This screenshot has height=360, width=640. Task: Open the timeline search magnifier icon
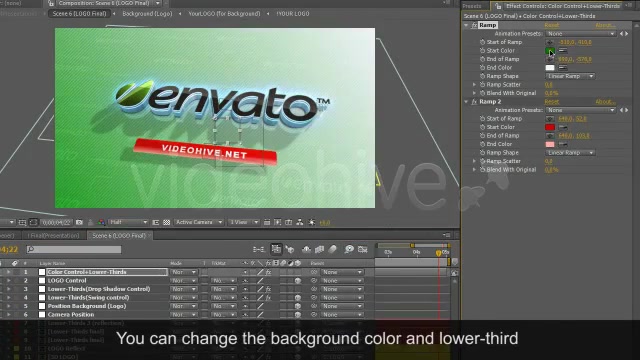point(31,249)
